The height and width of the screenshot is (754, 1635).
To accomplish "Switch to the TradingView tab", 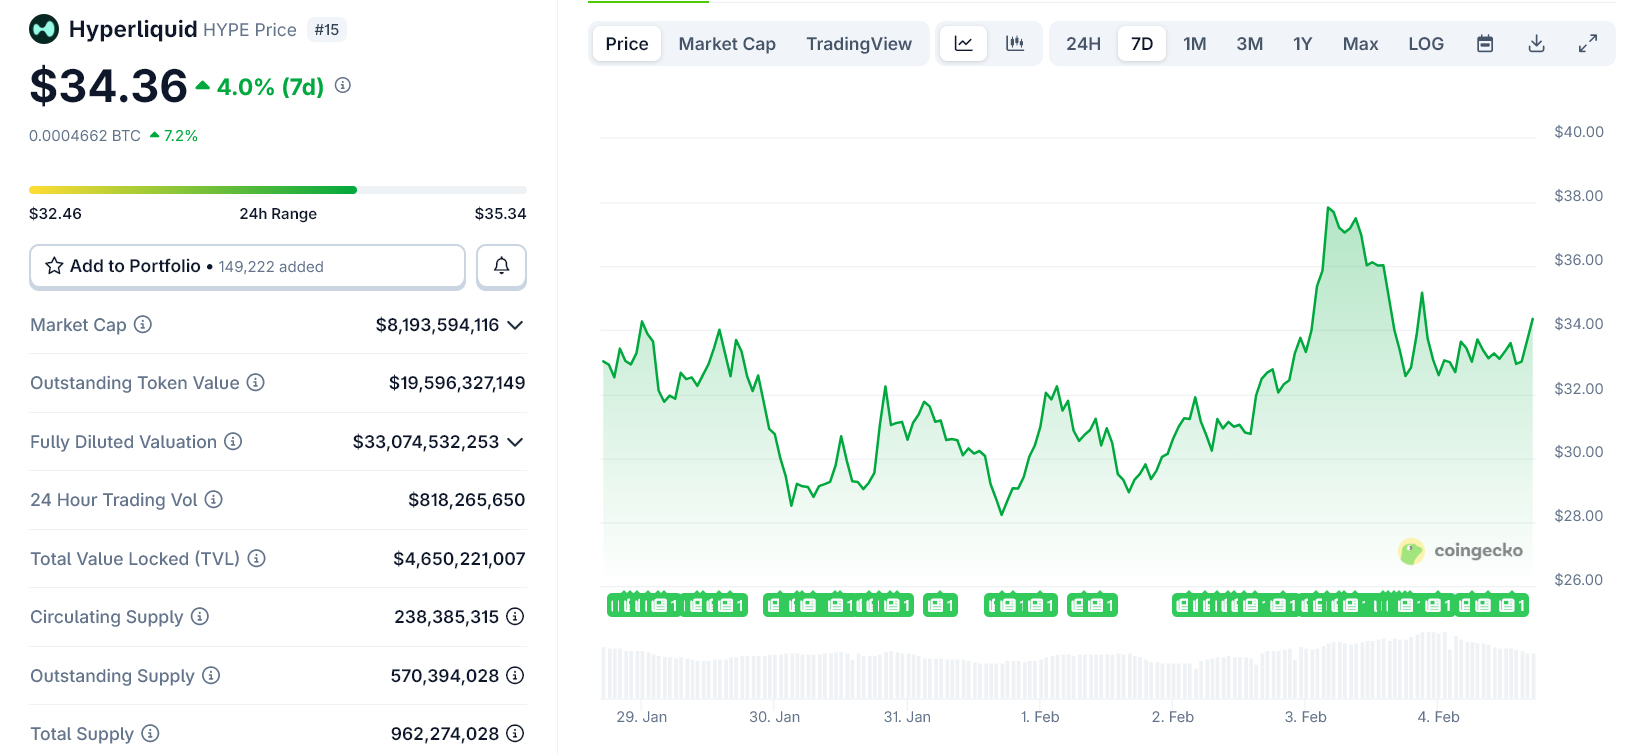I will 859,44.
